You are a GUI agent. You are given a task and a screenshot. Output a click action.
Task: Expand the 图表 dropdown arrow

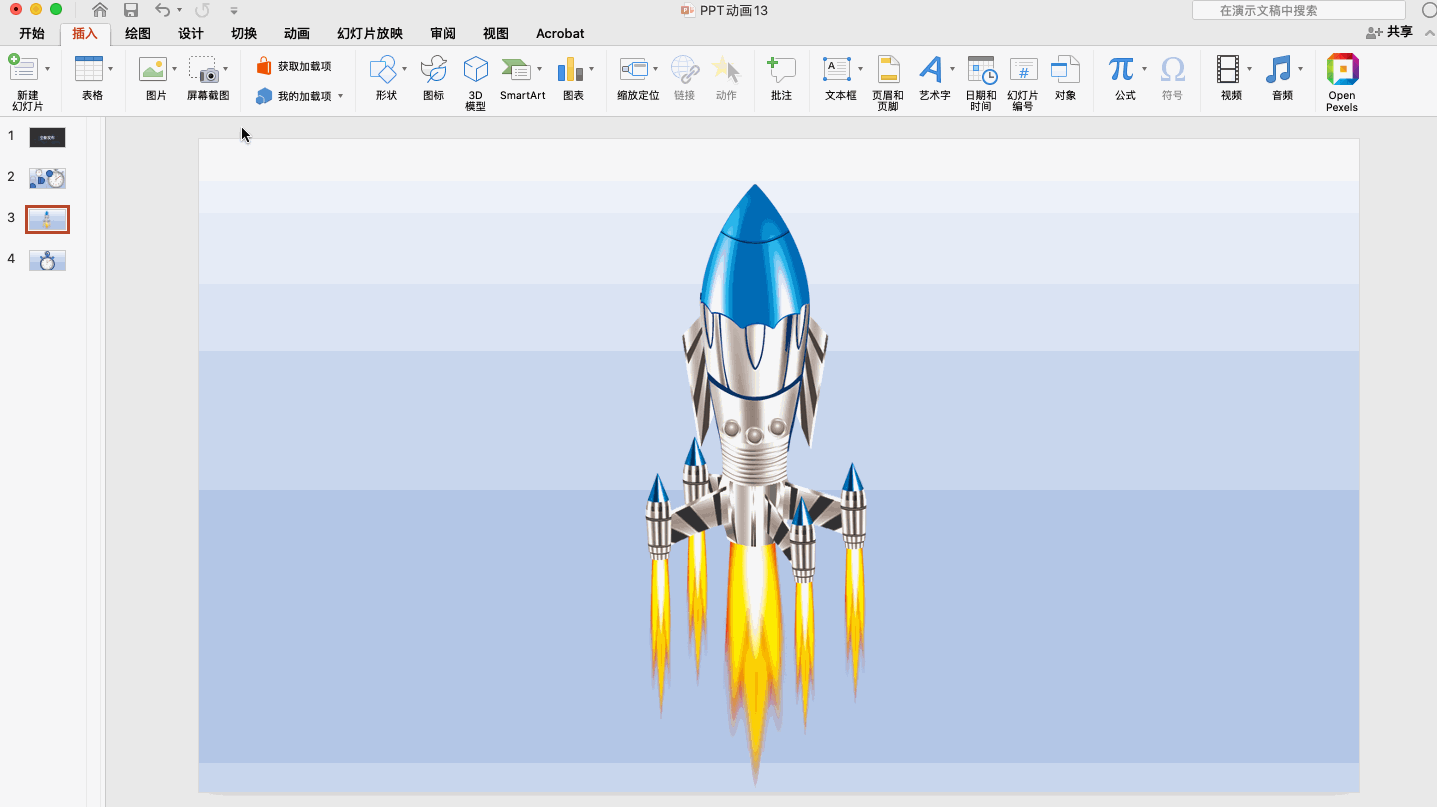pyautogui.click(x=591, y=69)
